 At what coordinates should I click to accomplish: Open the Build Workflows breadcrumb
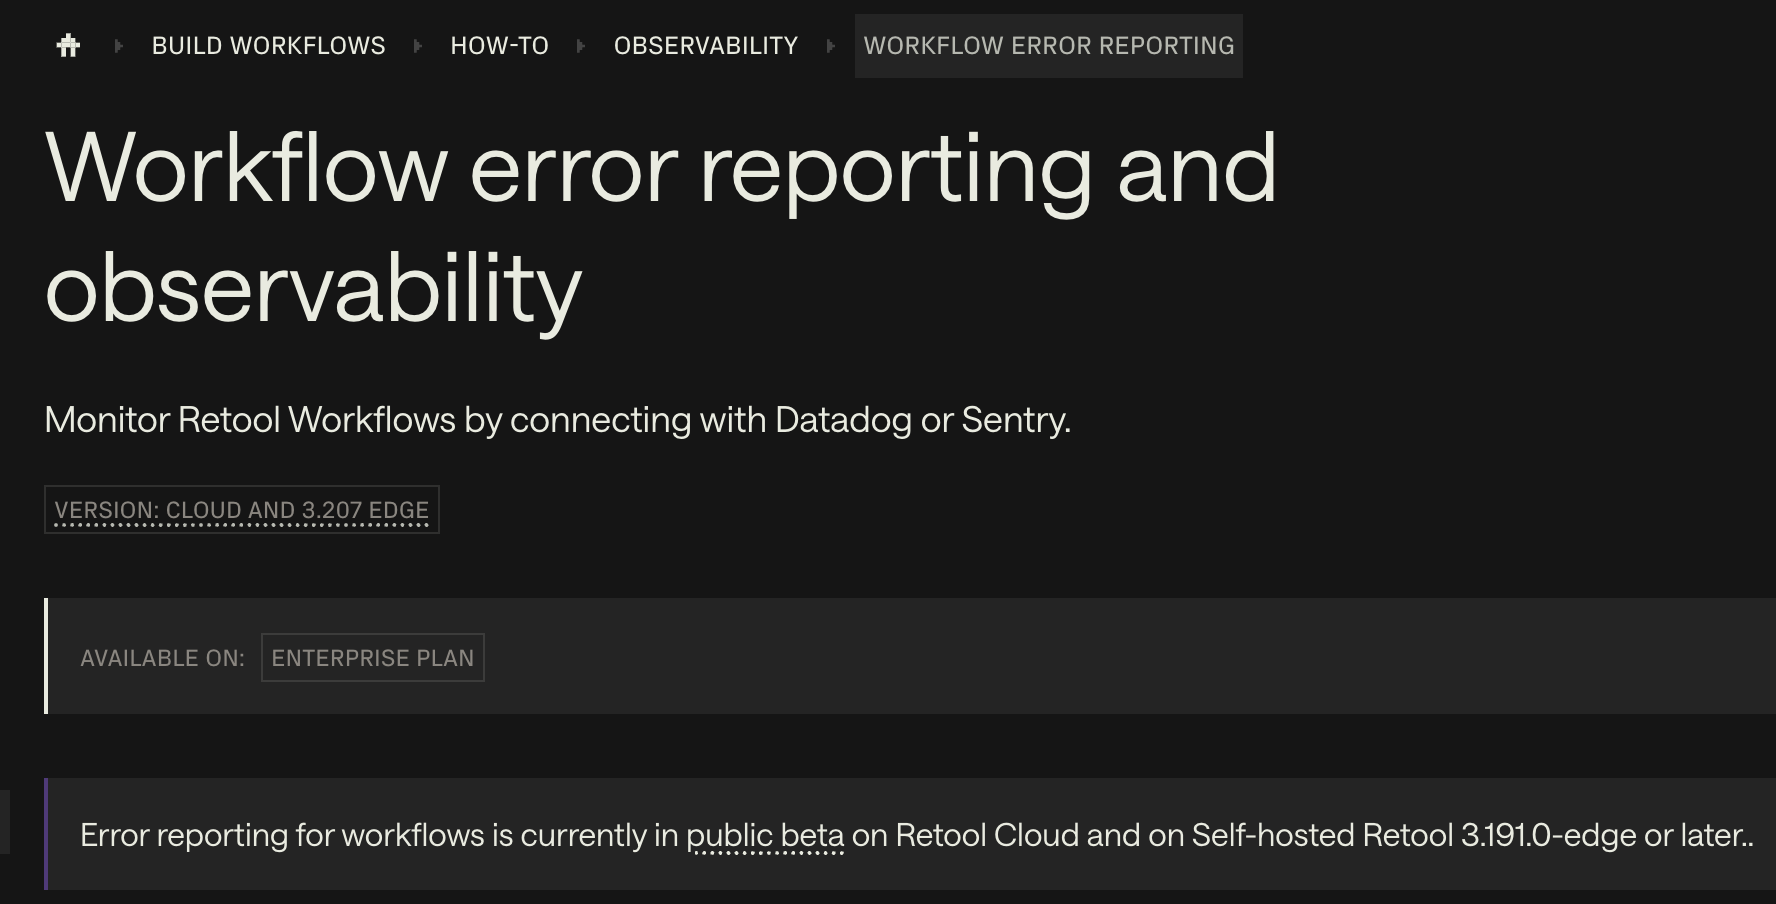click(x=268, y=46)
